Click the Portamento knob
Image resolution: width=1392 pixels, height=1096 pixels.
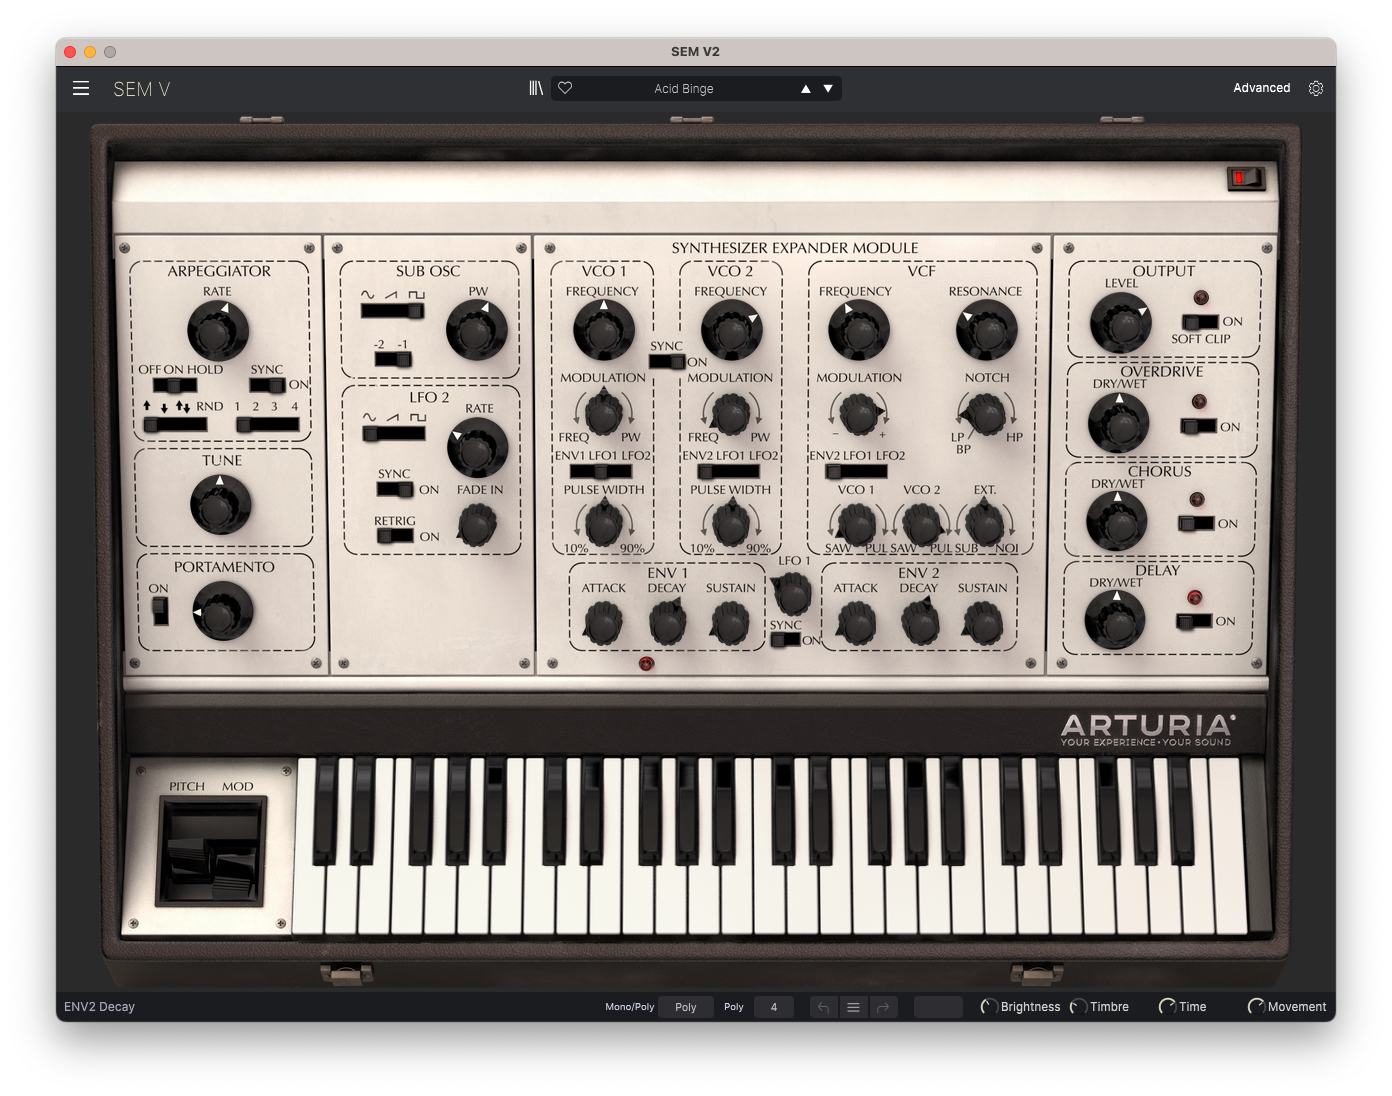(x=223, y=611)
